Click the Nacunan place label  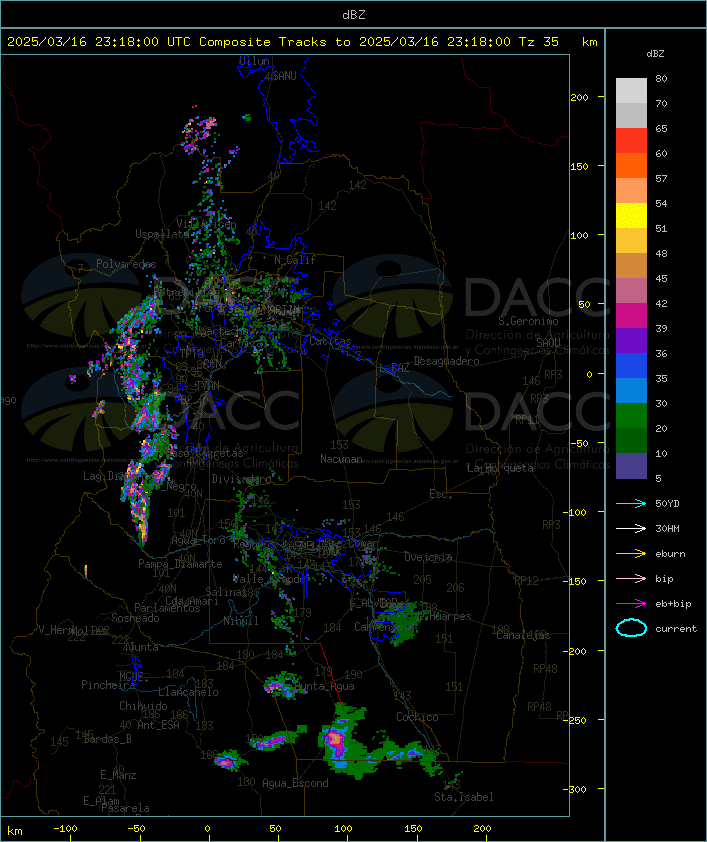pos(341,459)
